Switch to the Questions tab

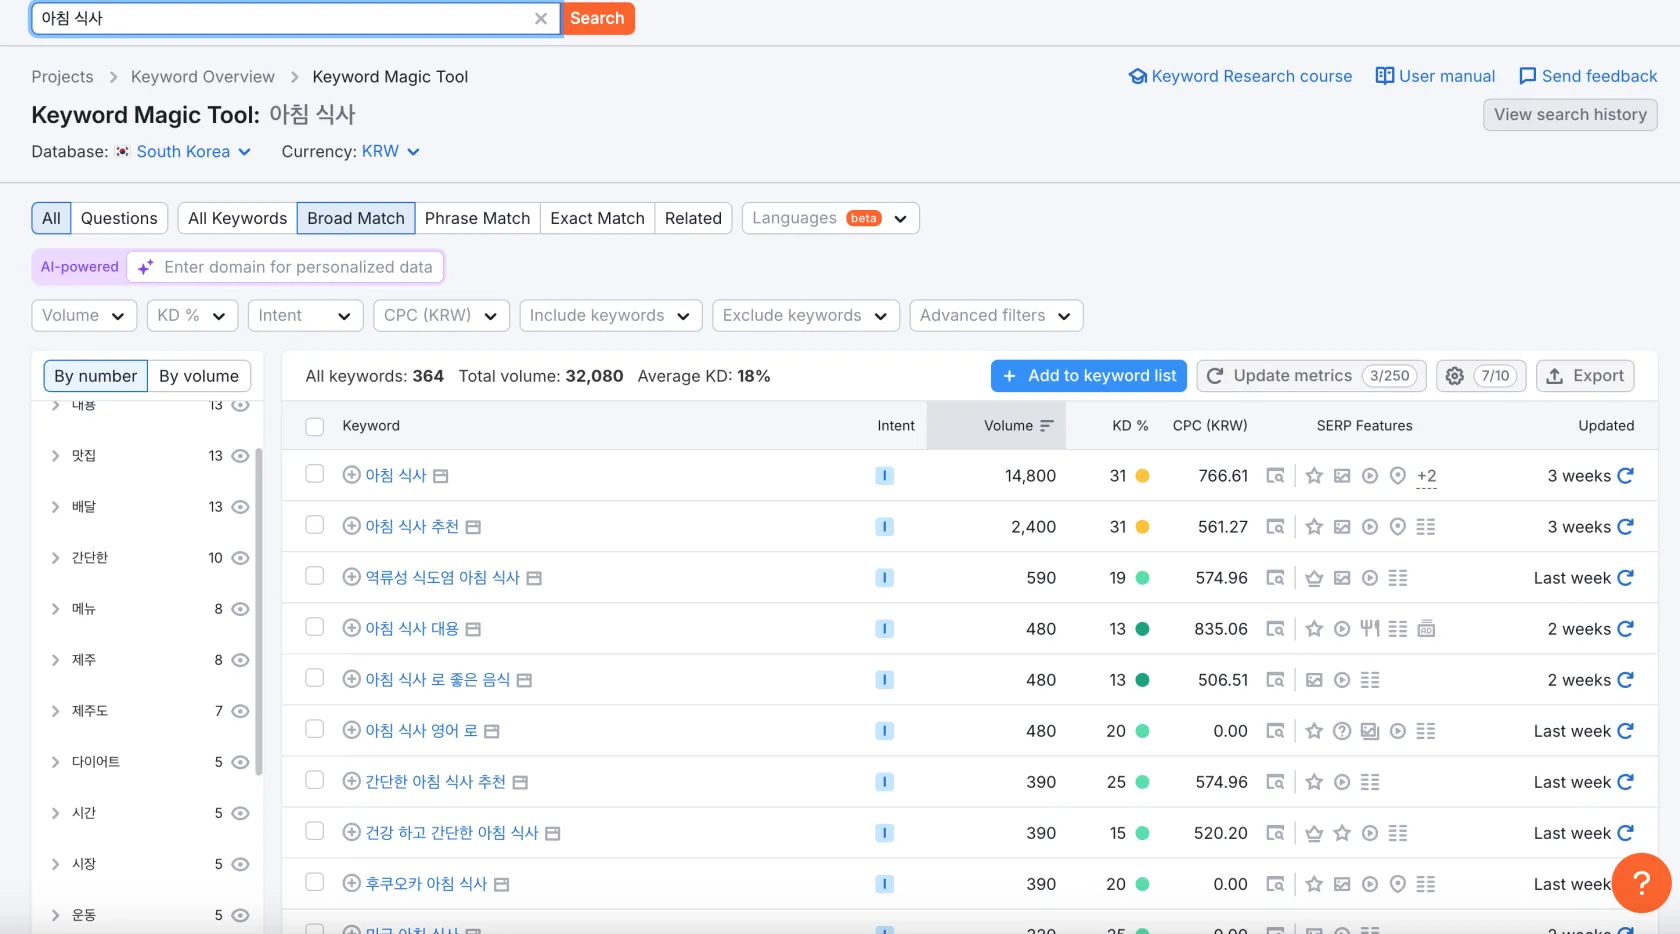119,218
